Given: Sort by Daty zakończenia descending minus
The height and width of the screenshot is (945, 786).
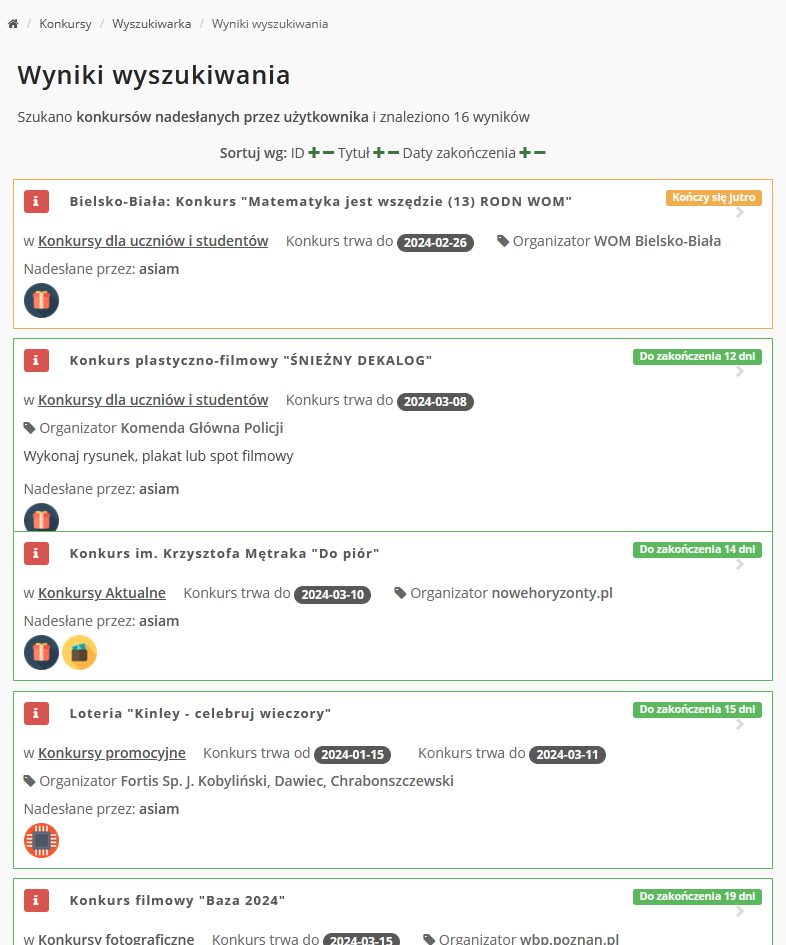Looking at the screenshot, I should (540, 153).
